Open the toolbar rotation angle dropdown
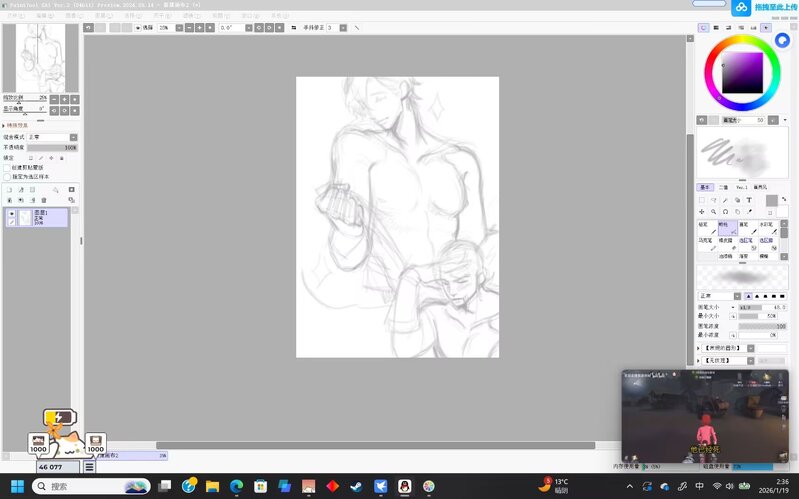This screenshot has width=799, height=499. coord(249,28)
